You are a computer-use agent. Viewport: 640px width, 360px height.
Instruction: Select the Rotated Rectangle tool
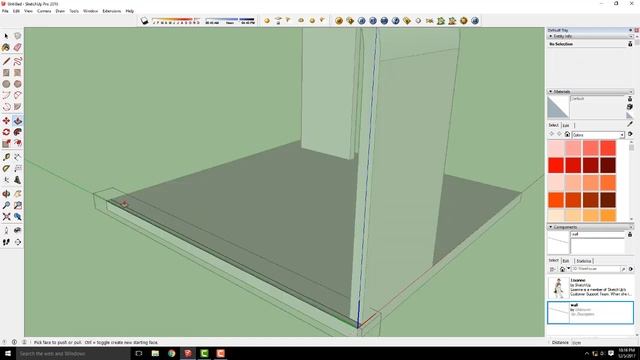(18, 73)
